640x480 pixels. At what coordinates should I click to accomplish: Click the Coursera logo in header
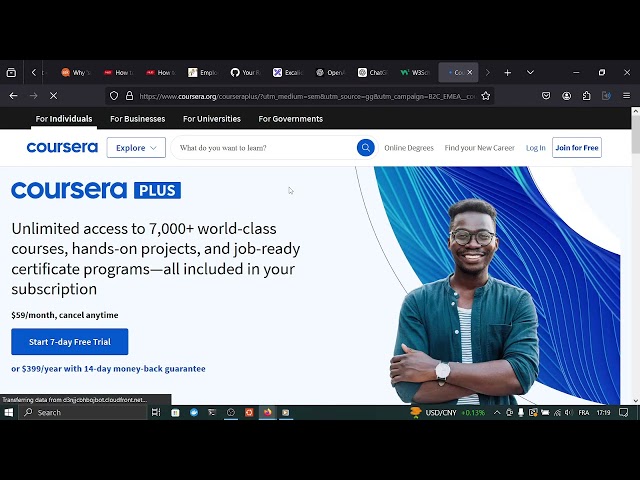pyautogui.click(x=62, y=147)
